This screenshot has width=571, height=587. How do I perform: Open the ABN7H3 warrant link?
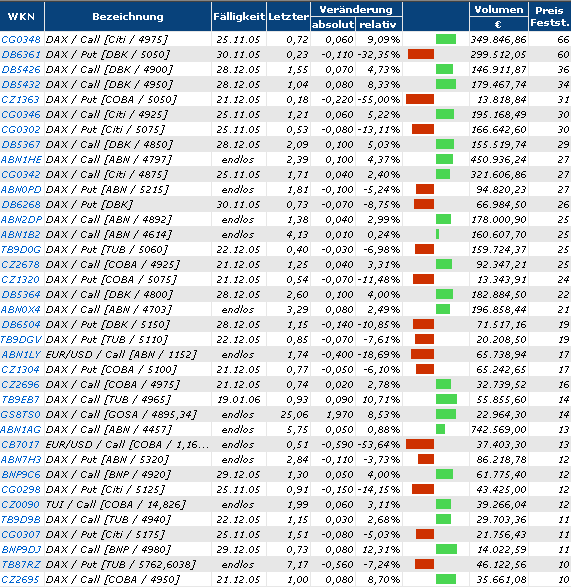pos(21,459)
